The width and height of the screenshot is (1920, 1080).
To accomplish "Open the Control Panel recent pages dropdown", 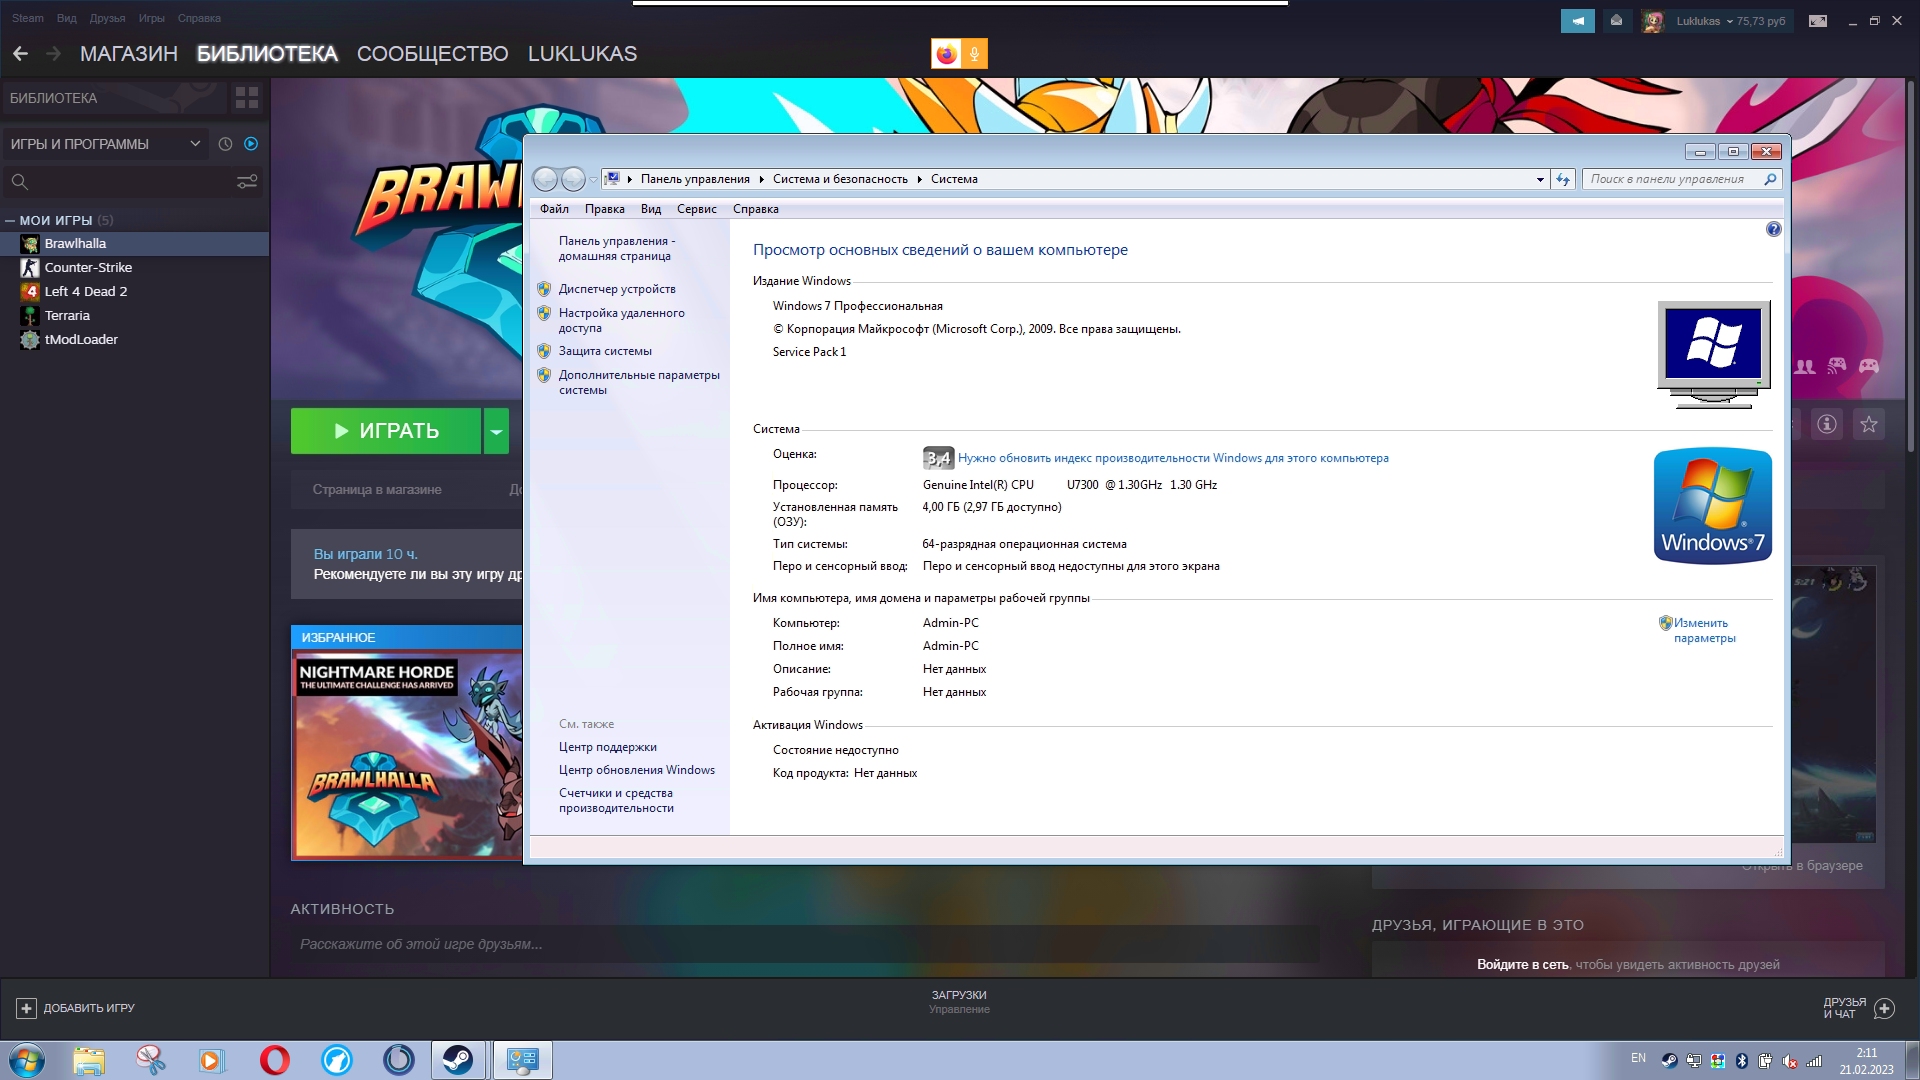I will pos(593,180).
